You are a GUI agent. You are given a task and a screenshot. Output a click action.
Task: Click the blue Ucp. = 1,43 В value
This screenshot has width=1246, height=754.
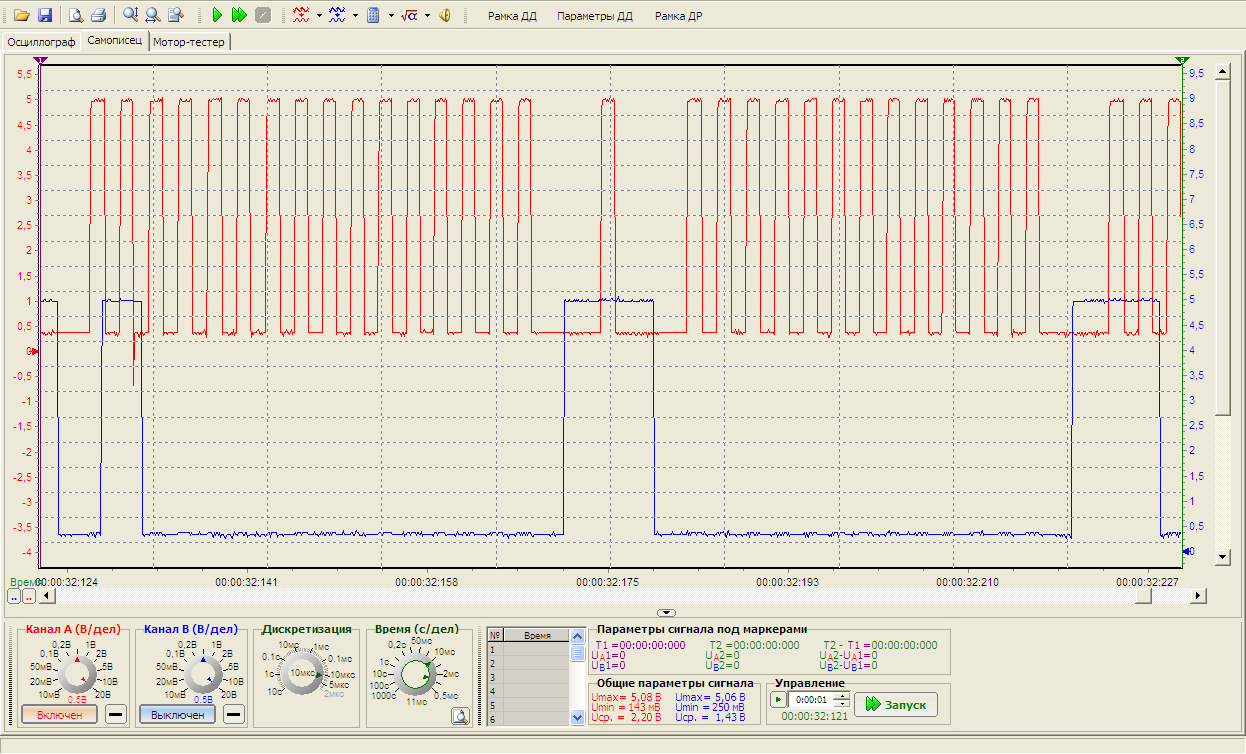pyautogui.click(x=711, y=717)
